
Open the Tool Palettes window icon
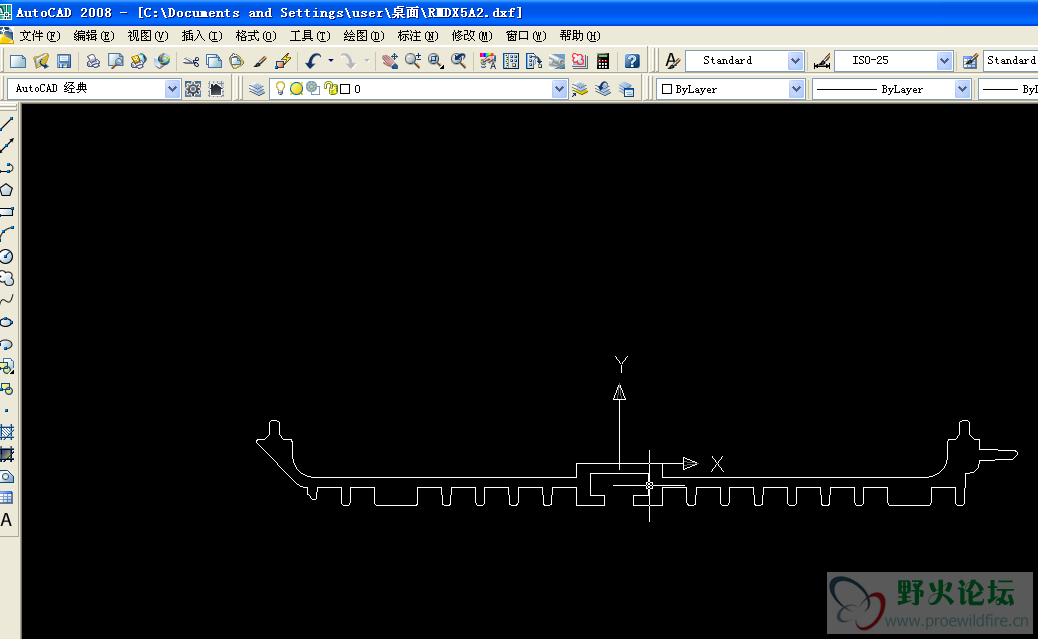(x=534, y=62)
